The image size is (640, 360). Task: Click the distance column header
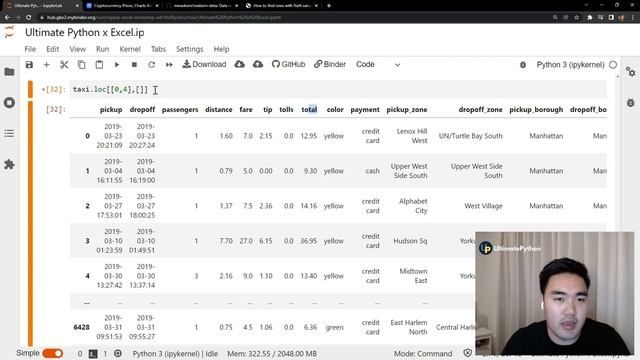tap(219, 109)
